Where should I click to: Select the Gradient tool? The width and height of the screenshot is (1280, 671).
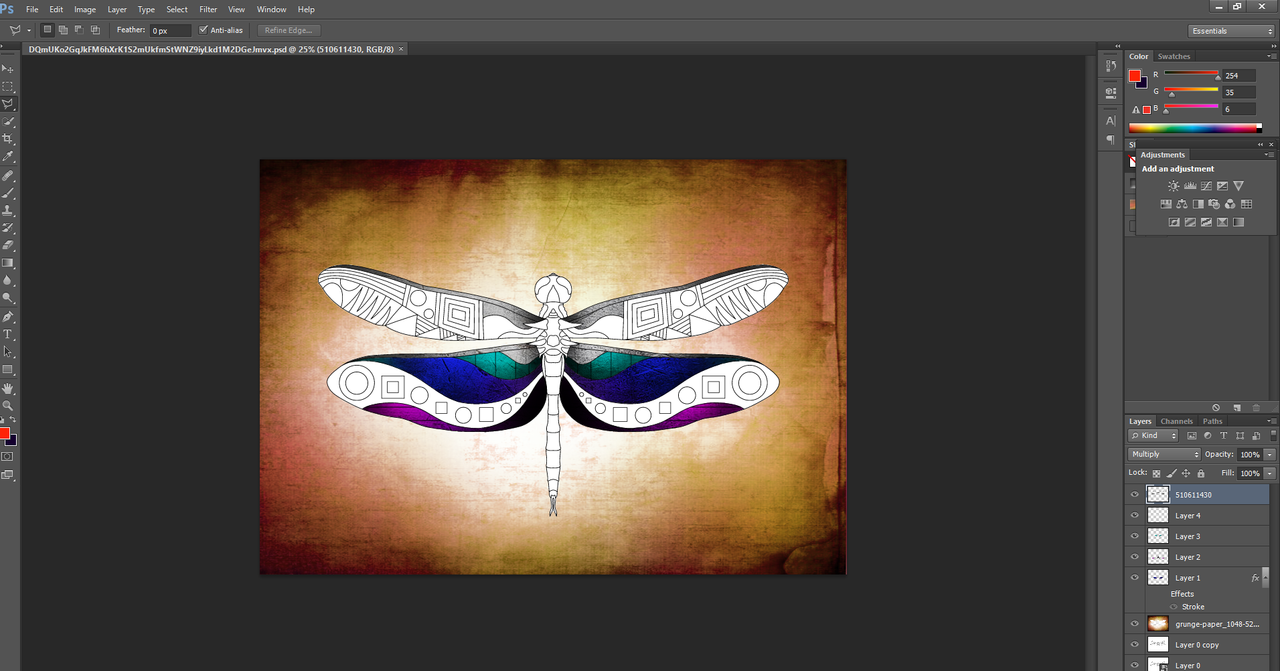[x=8, y=263]
